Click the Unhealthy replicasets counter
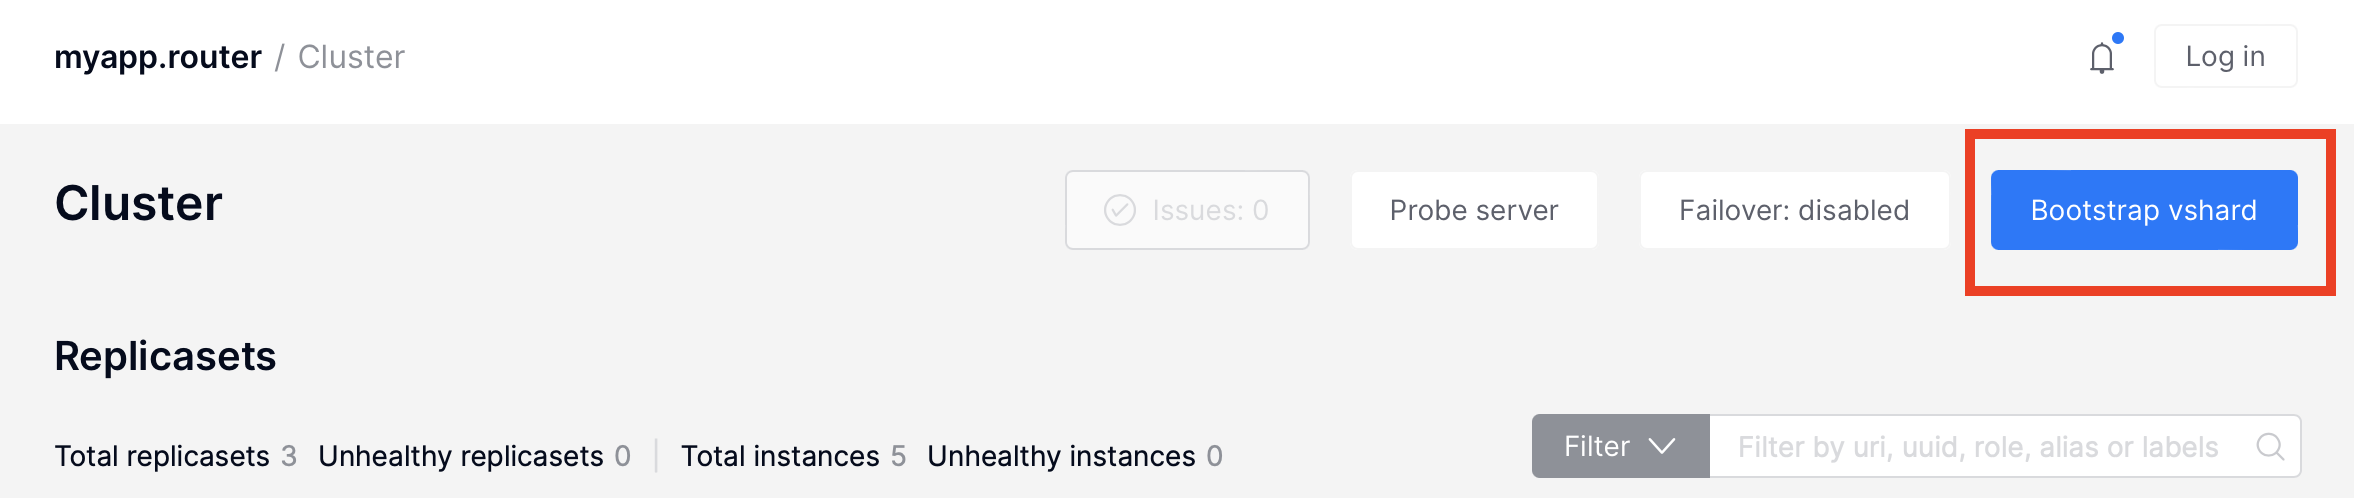The image size is (2354, 498). coord(474,456)
